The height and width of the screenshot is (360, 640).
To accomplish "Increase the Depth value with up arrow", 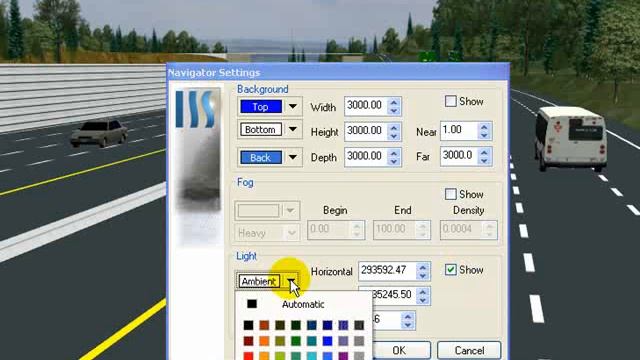I will [x=394, y=153].
